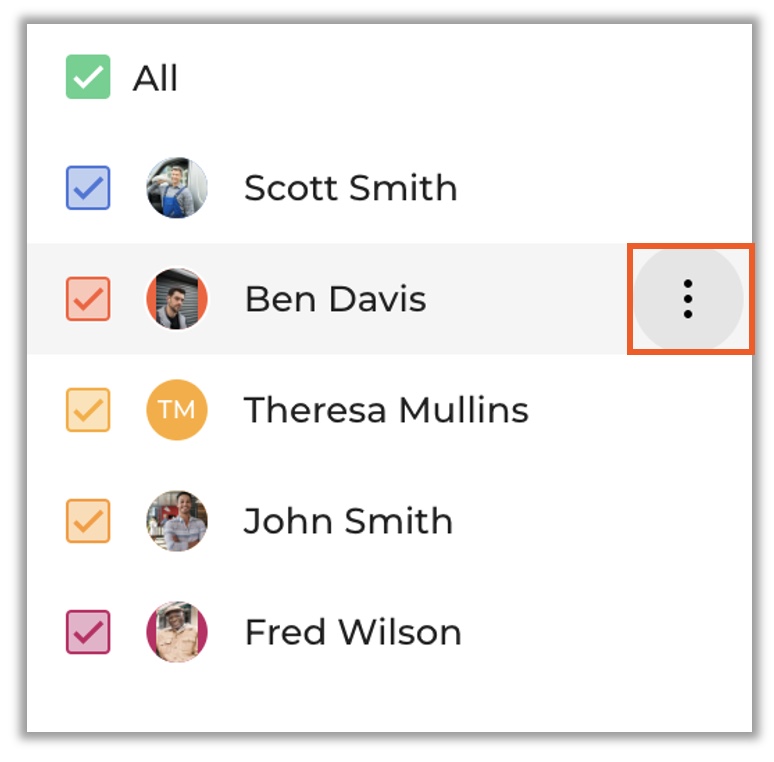Select the Theresa Mullins name
The height and width of the screenshot is (762, 774).
tap(386, 410)
